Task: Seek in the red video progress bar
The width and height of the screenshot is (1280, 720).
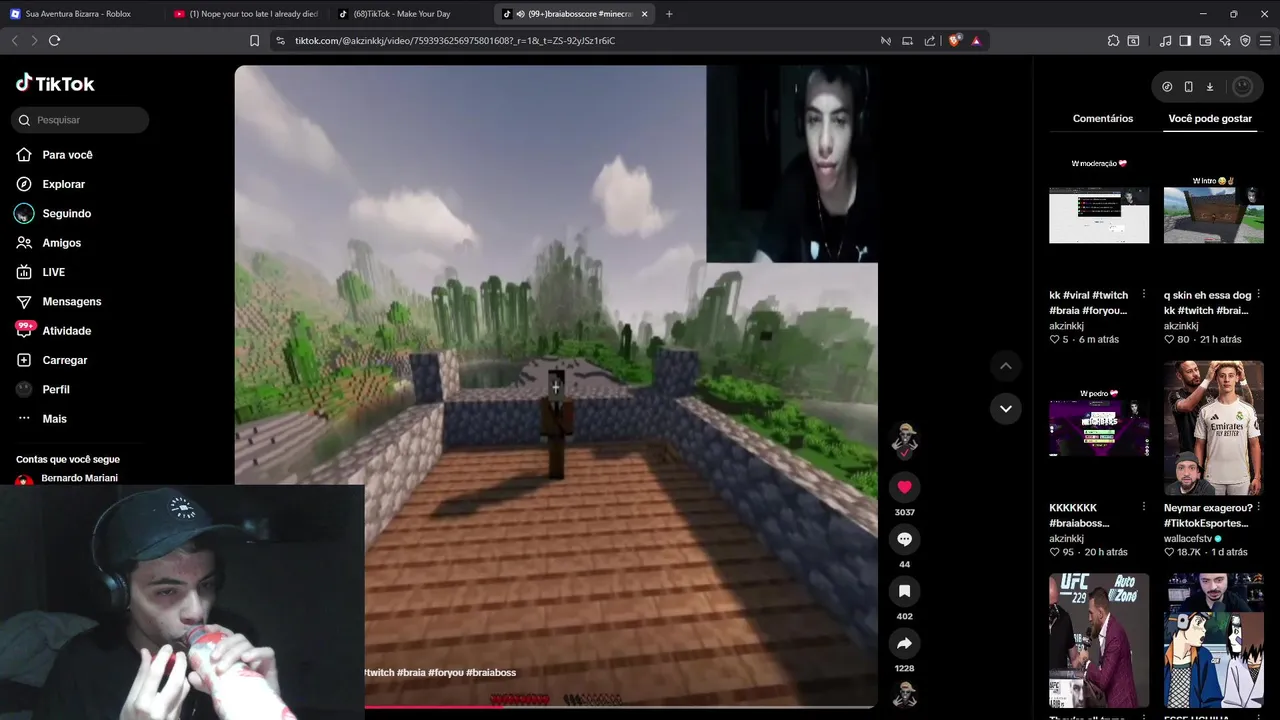Action: click(x=620, y=707)
